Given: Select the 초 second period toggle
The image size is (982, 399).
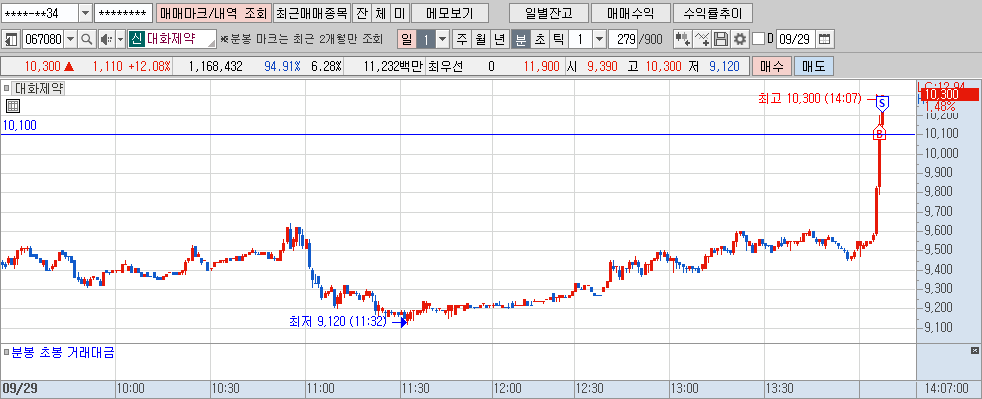Looking at the screenshot, I should (x=539, y=39).
